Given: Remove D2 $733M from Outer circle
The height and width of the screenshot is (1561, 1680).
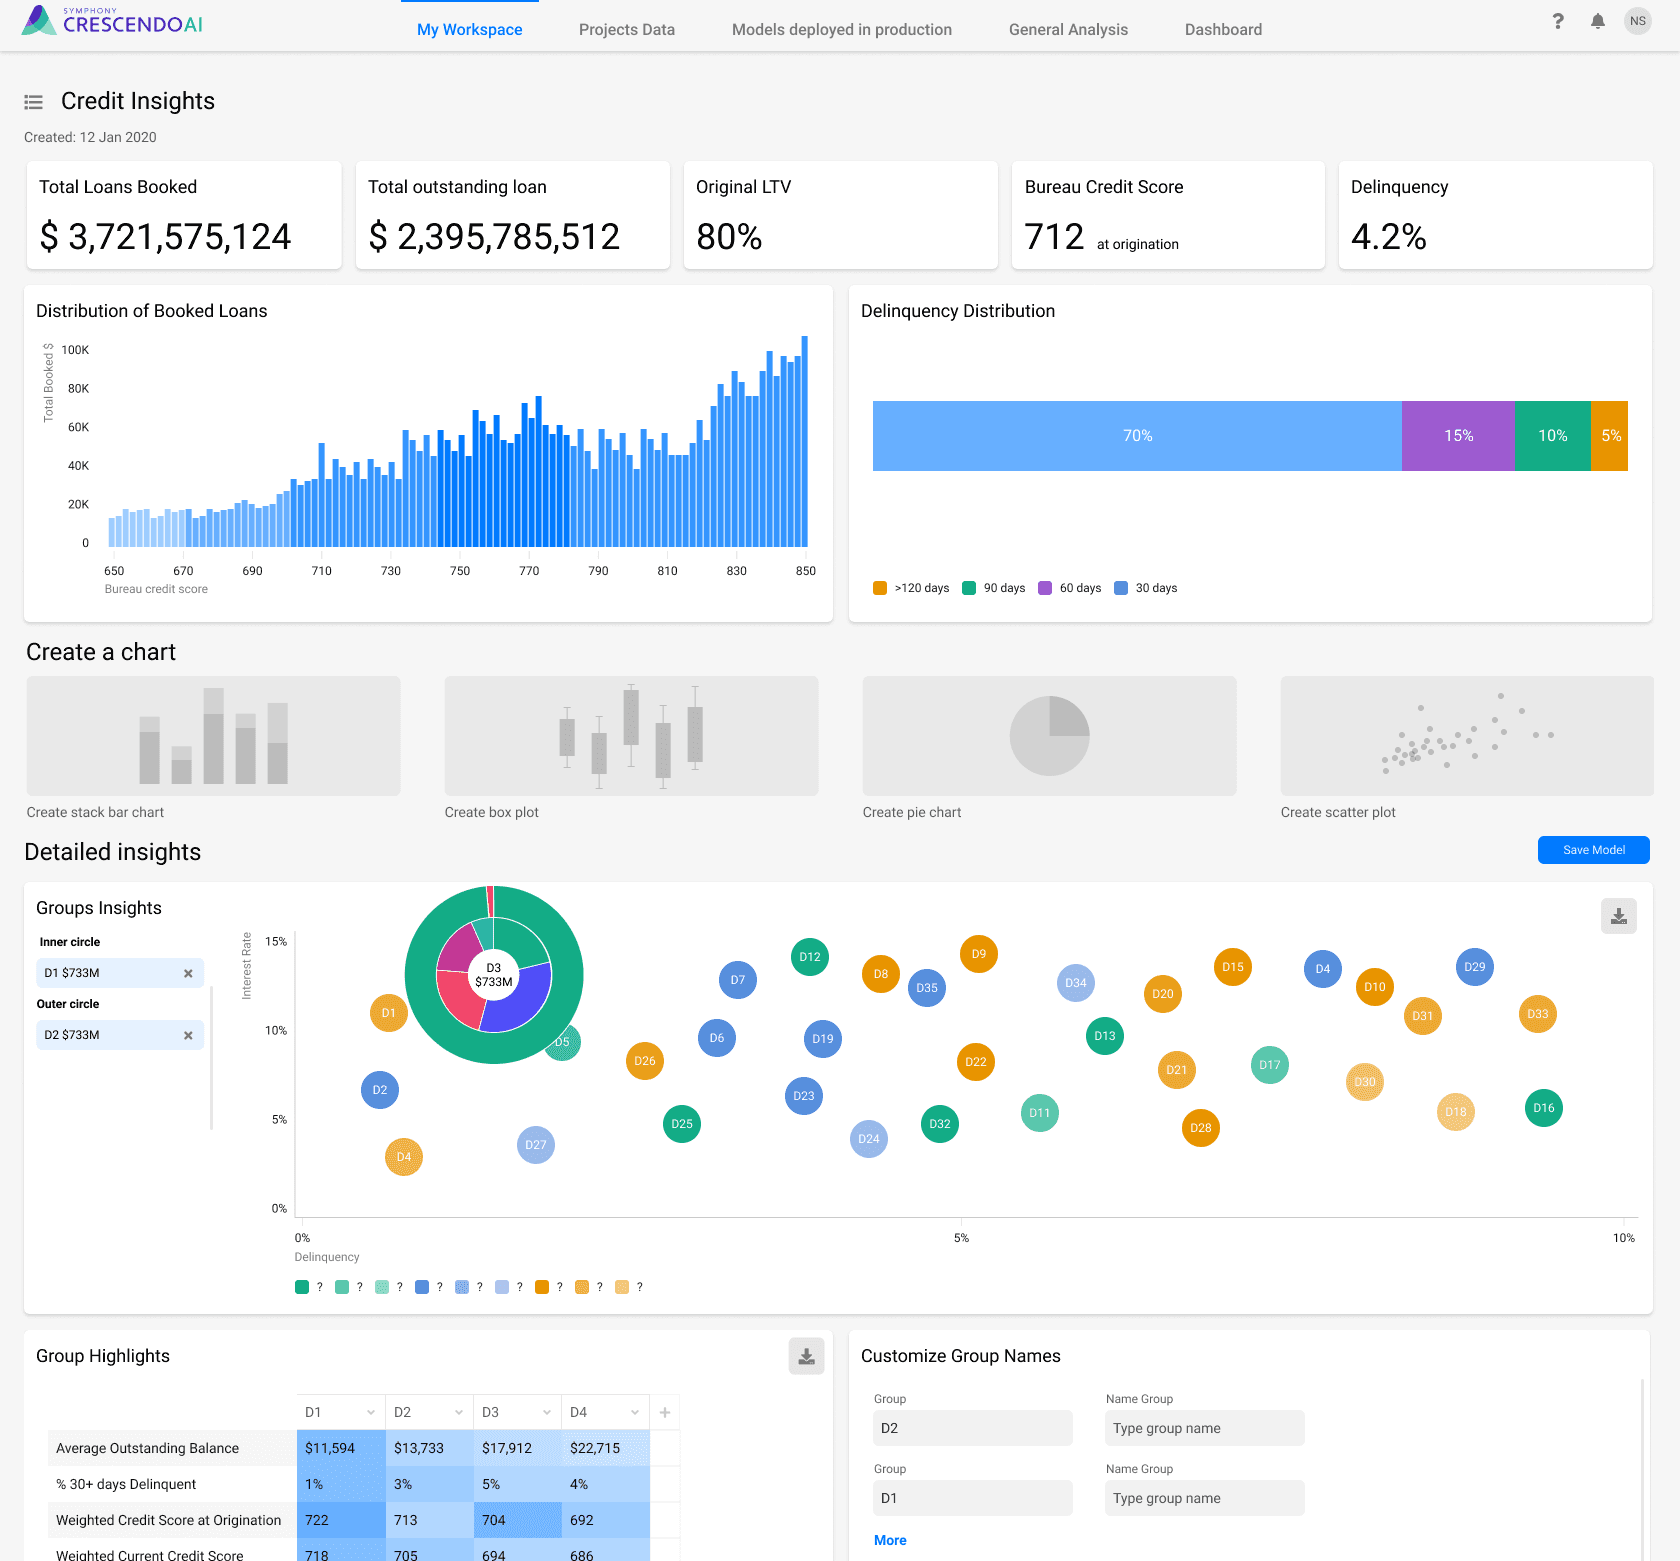Looking at the screenshot, I should [x=188, y=1035].
